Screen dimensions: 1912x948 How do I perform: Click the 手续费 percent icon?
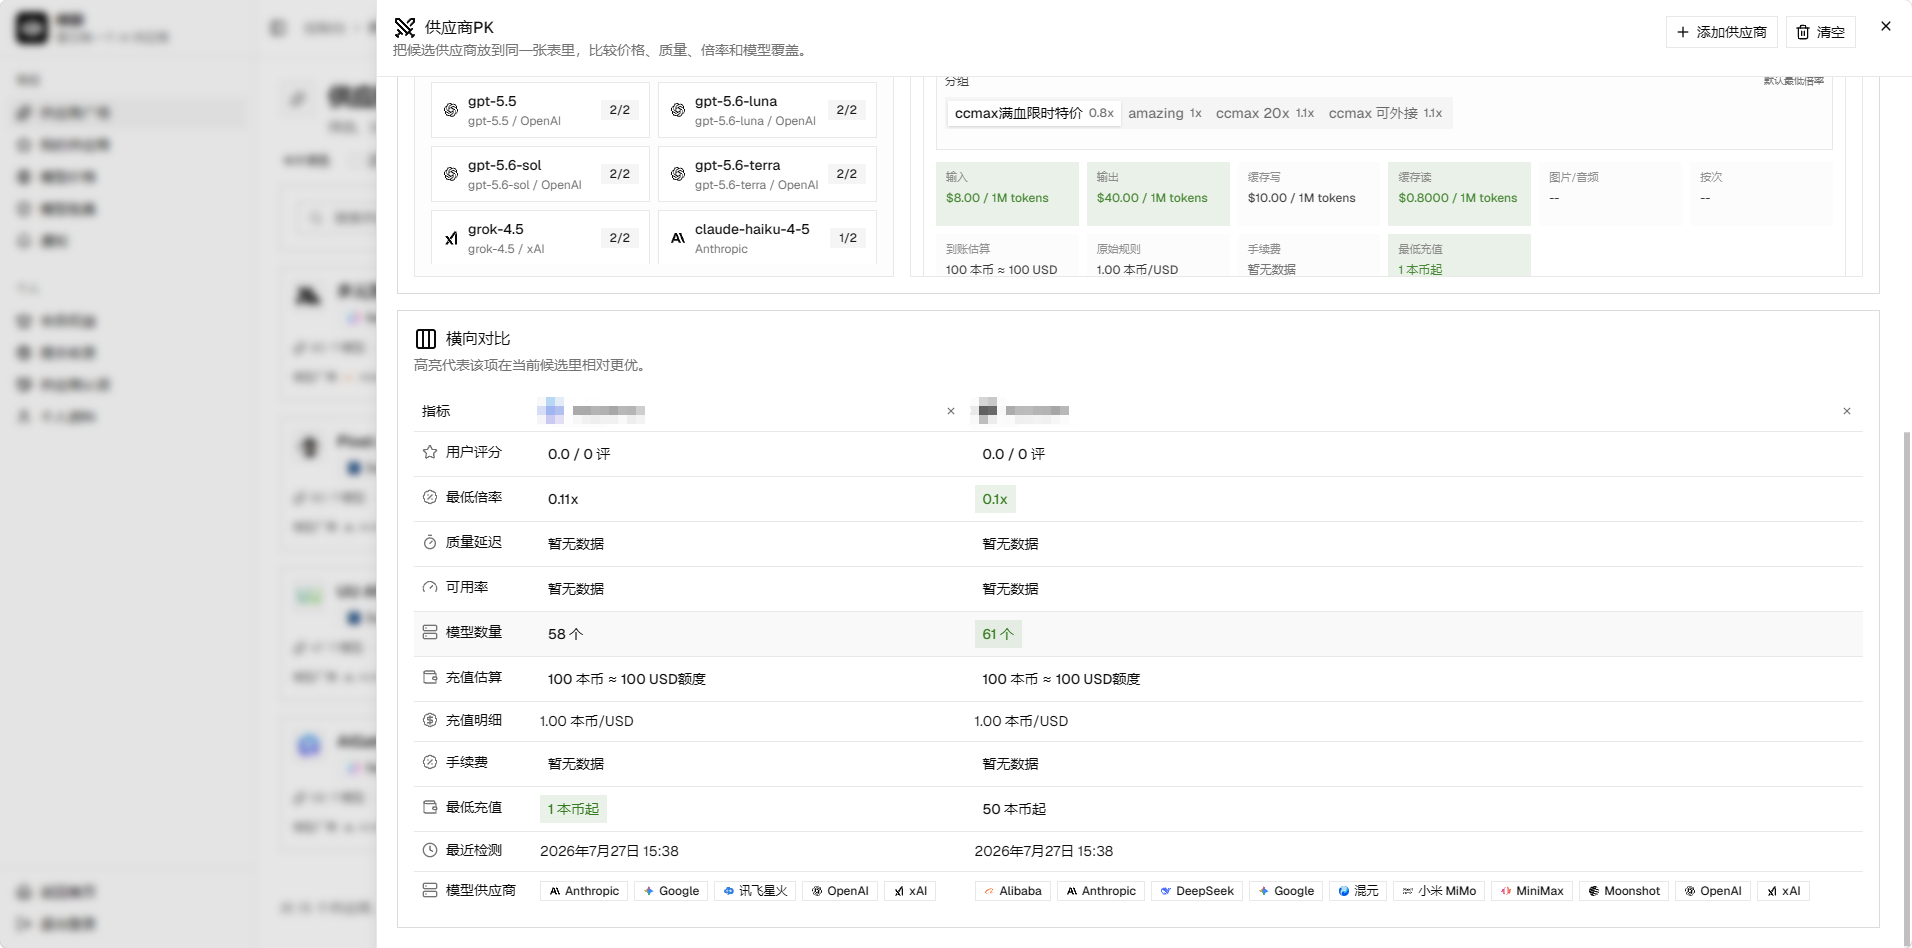pos(430,762)
